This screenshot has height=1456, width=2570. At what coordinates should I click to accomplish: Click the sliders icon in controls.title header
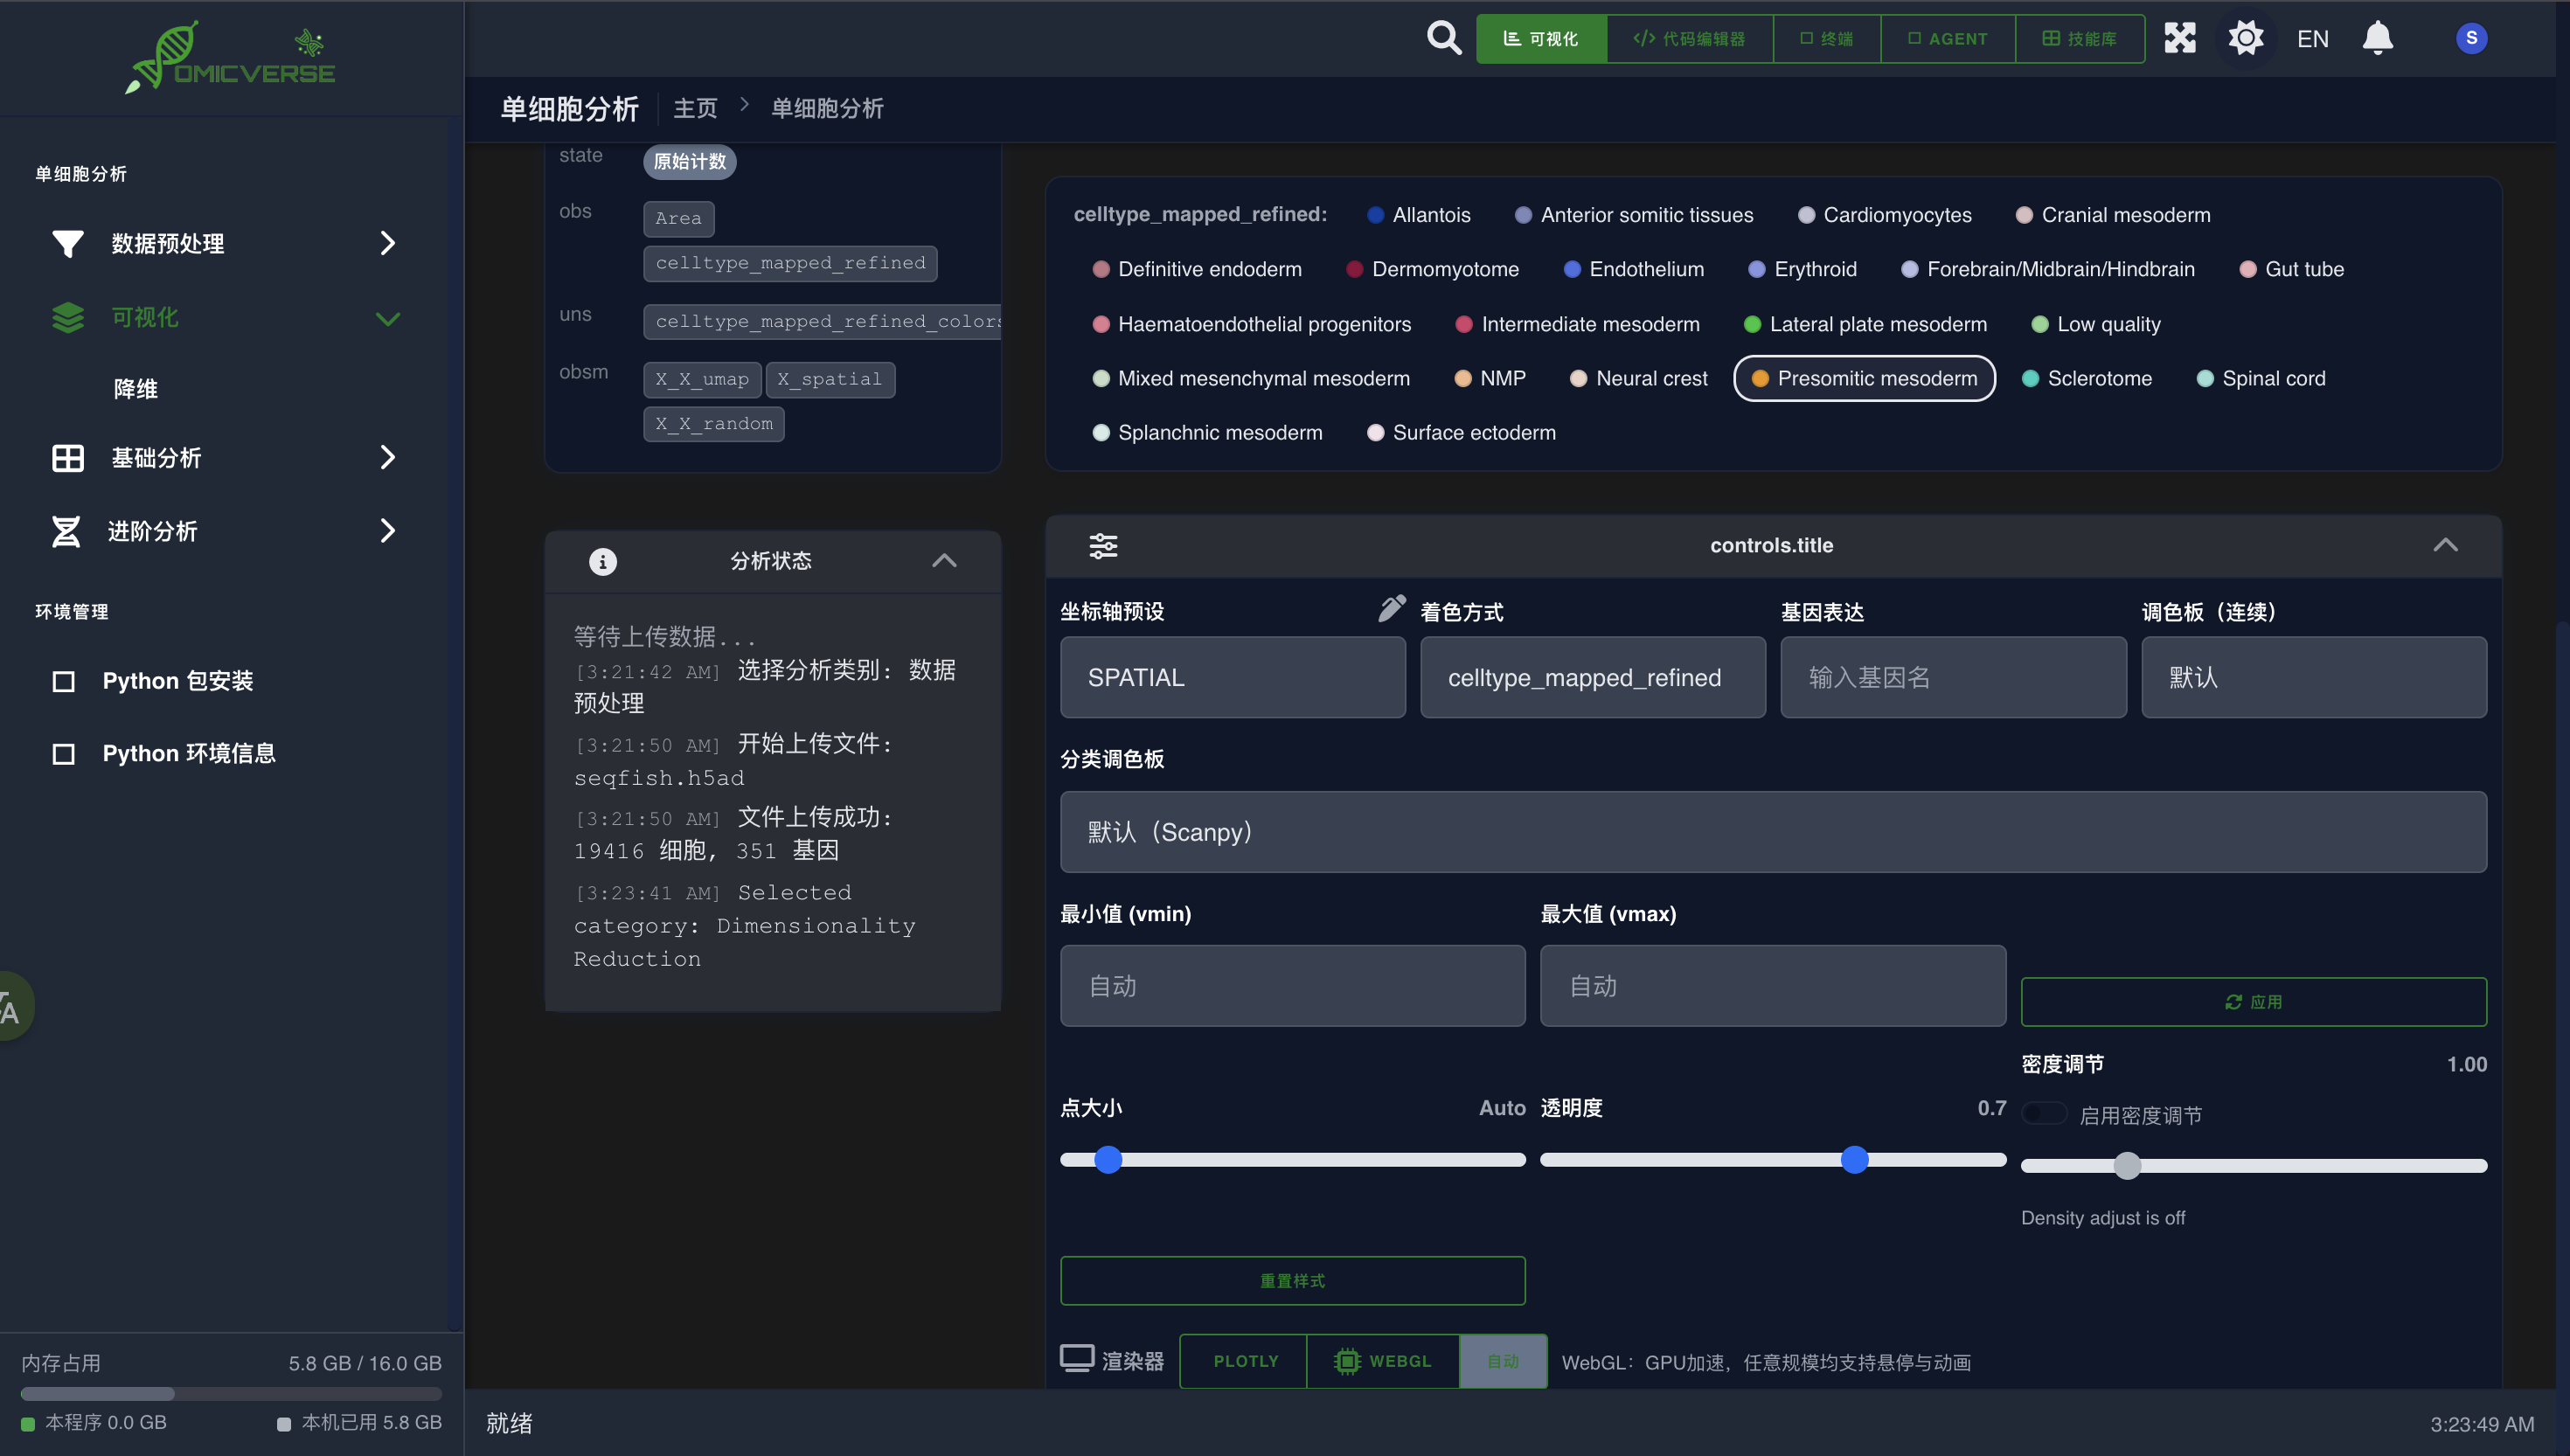click(x=1103, y=545)
